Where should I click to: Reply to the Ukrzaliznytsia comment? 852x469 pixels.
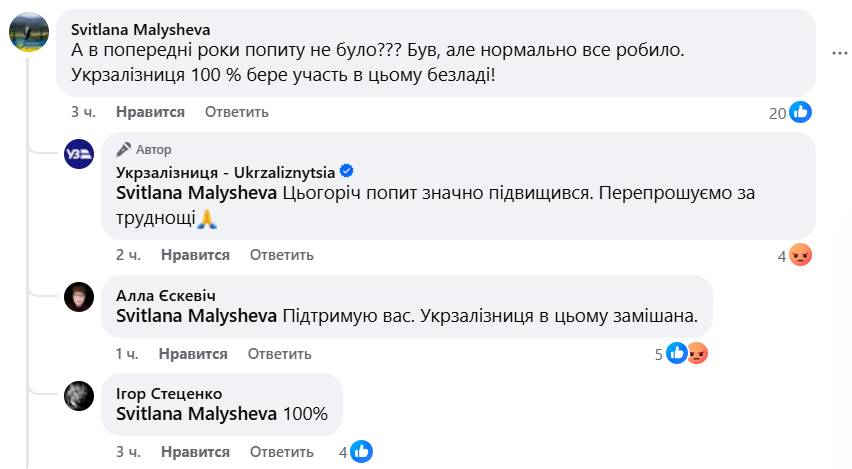pyautogui.click(x=282, y=255)
